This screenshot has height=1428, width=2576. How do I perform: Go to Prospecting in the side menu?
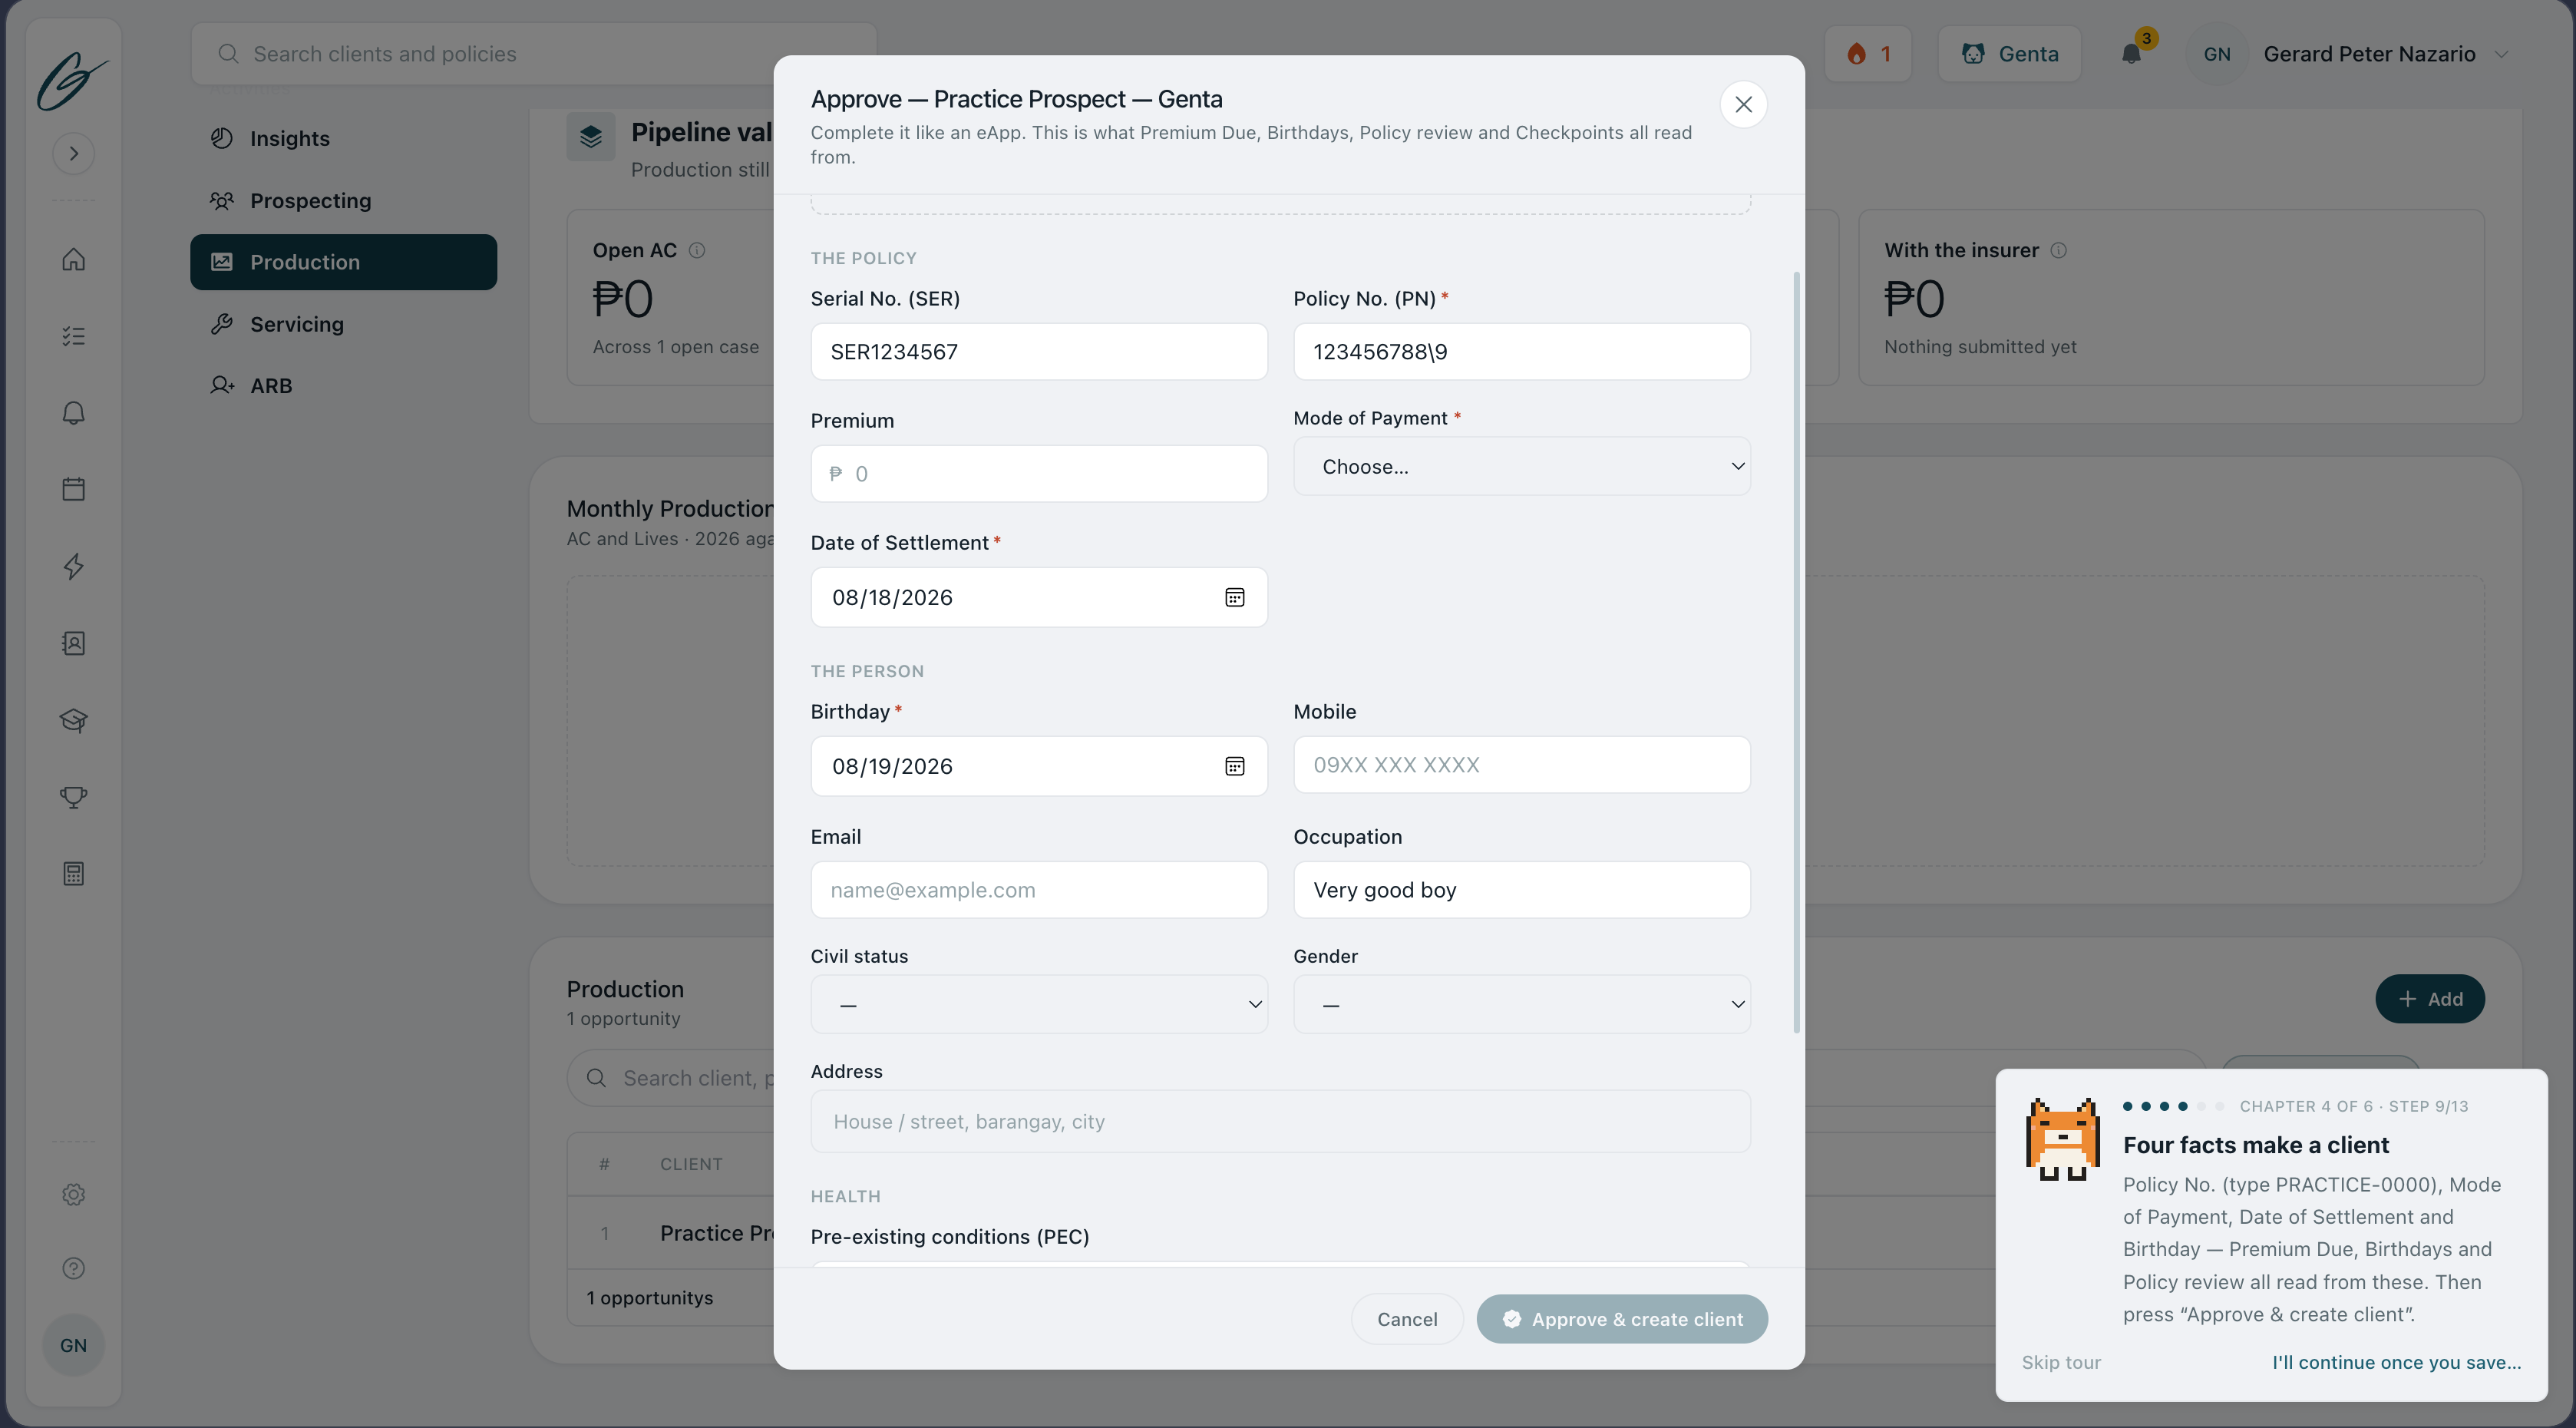point(343,201)
